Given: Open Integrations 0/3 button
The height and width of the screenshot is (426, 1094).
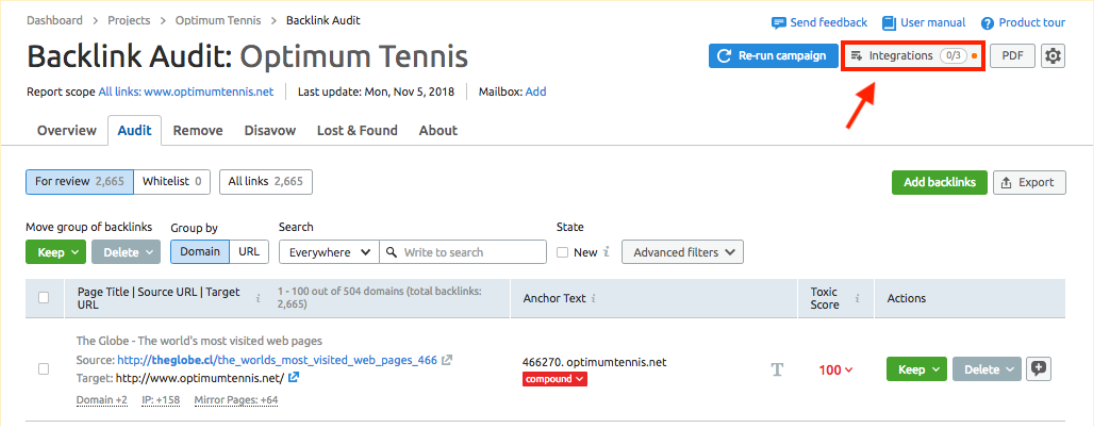Looking at the screenshot, I should click(913, 56).
